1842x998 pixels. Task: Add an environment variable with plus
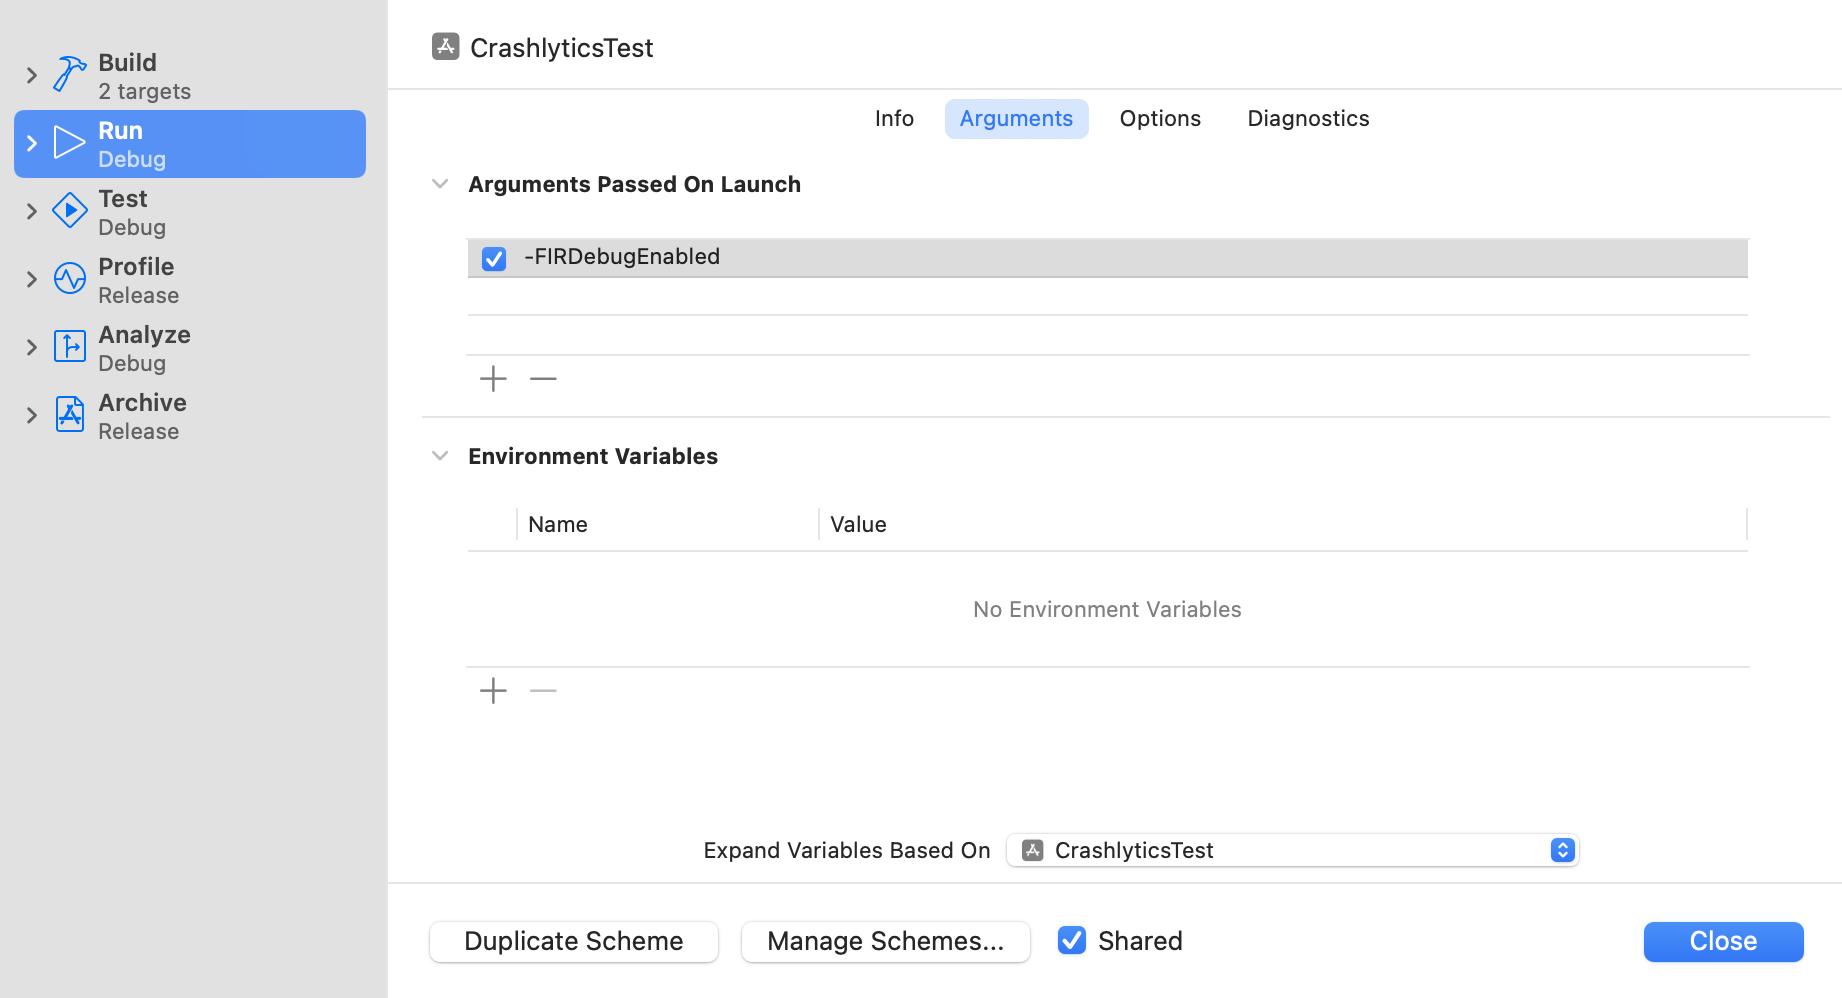(493, 691)
